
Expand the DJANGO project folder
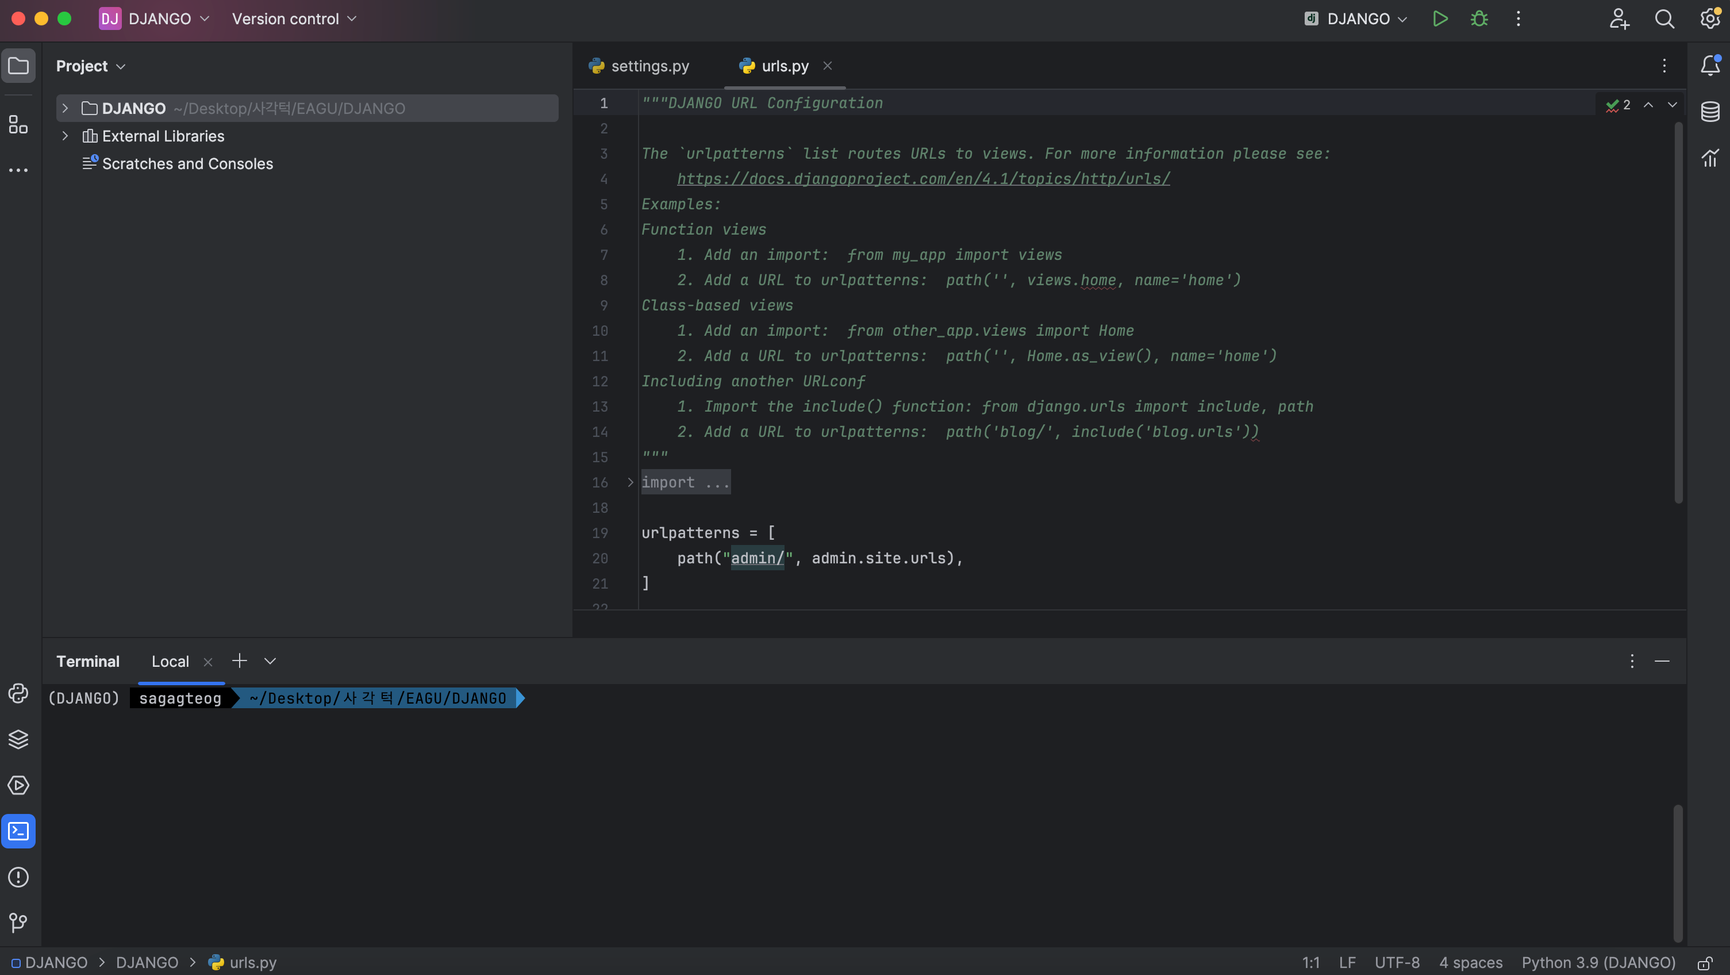(65, 108)
